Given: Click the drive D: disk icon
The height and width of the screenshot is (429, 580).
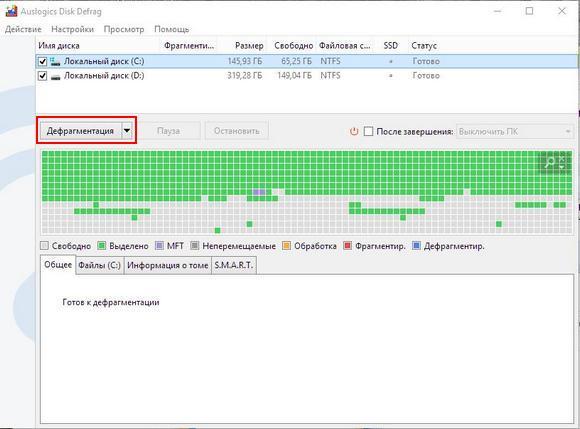Looking at the screenshot, I should (55, 77).
